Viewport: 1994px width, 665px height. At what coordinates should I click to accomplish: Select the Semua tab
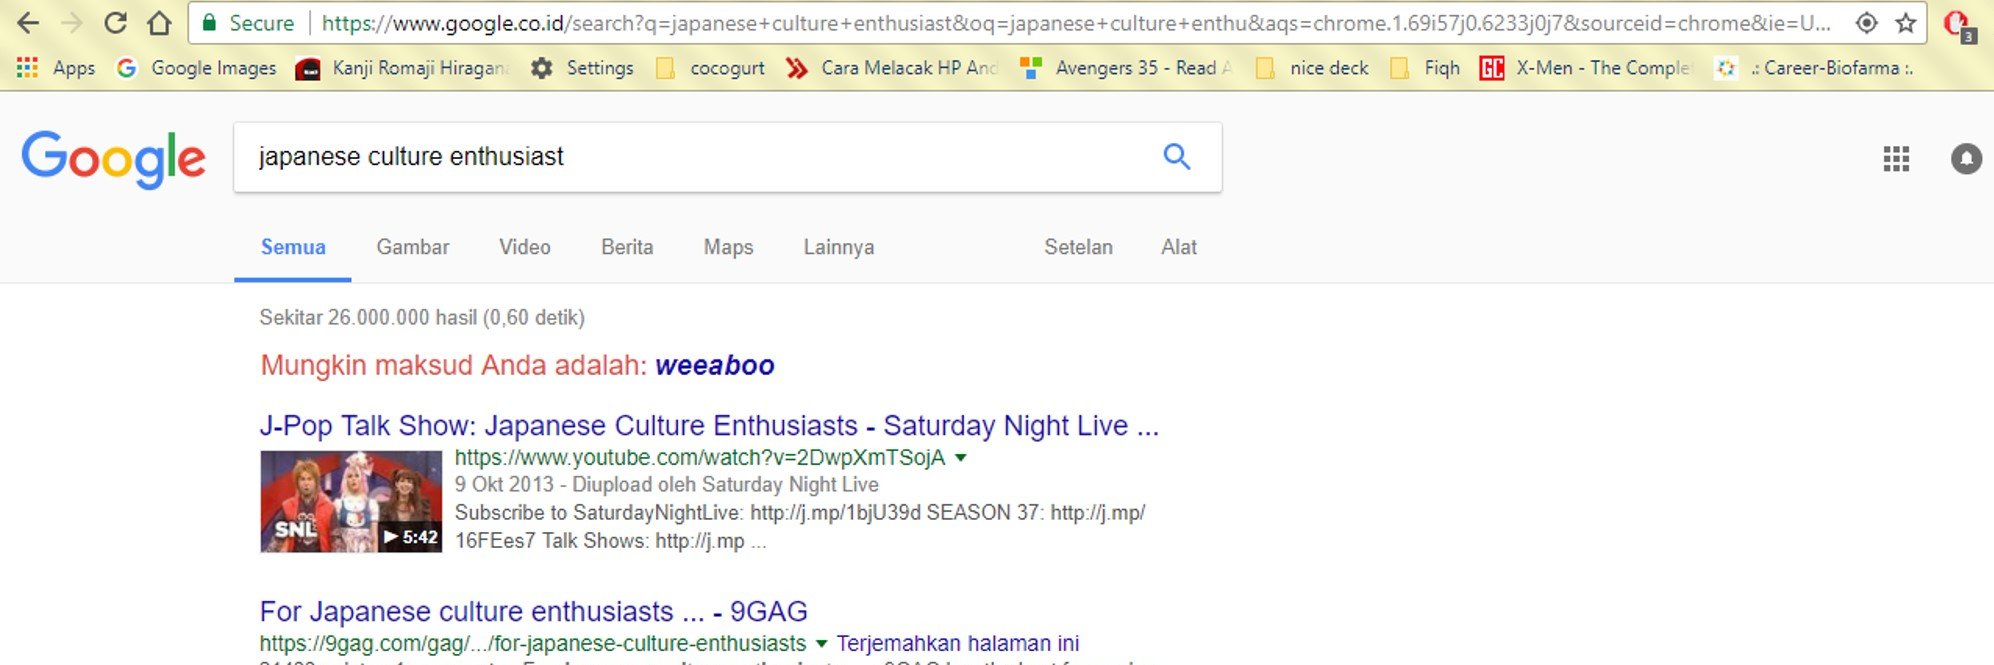coord(293,247)
